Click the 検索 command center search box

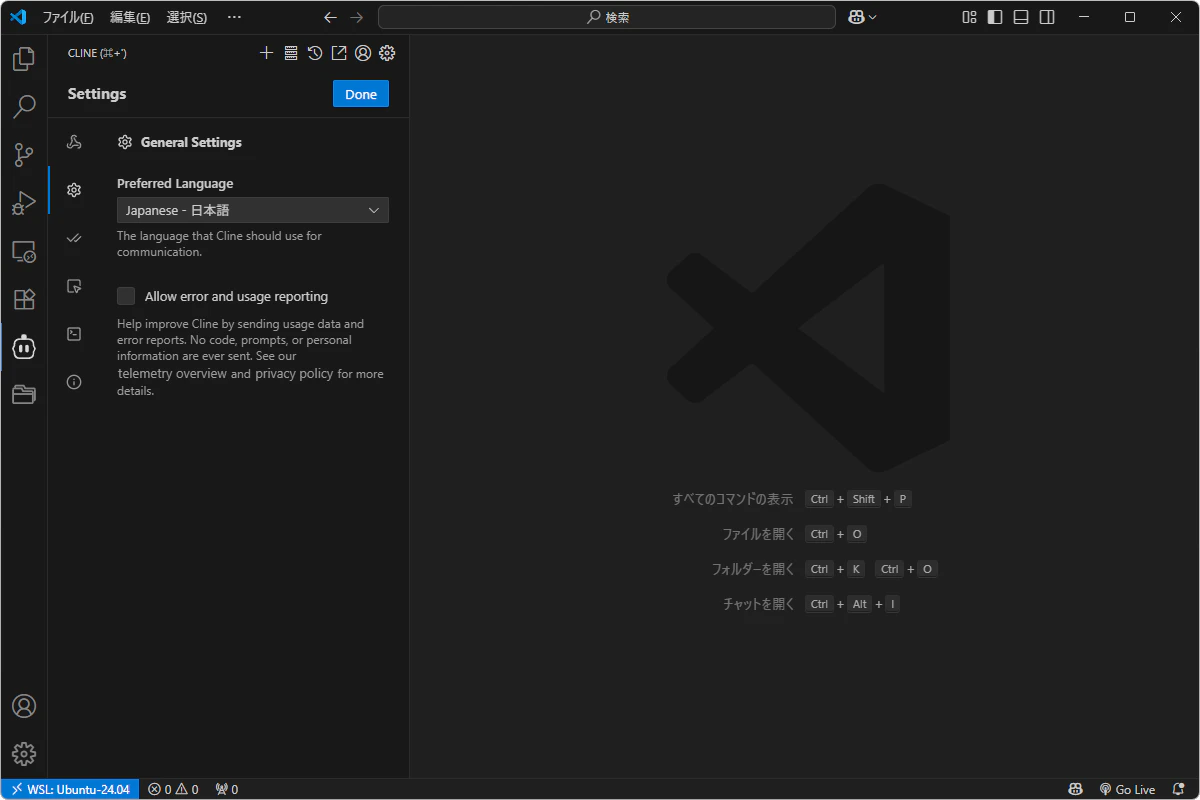607,17
